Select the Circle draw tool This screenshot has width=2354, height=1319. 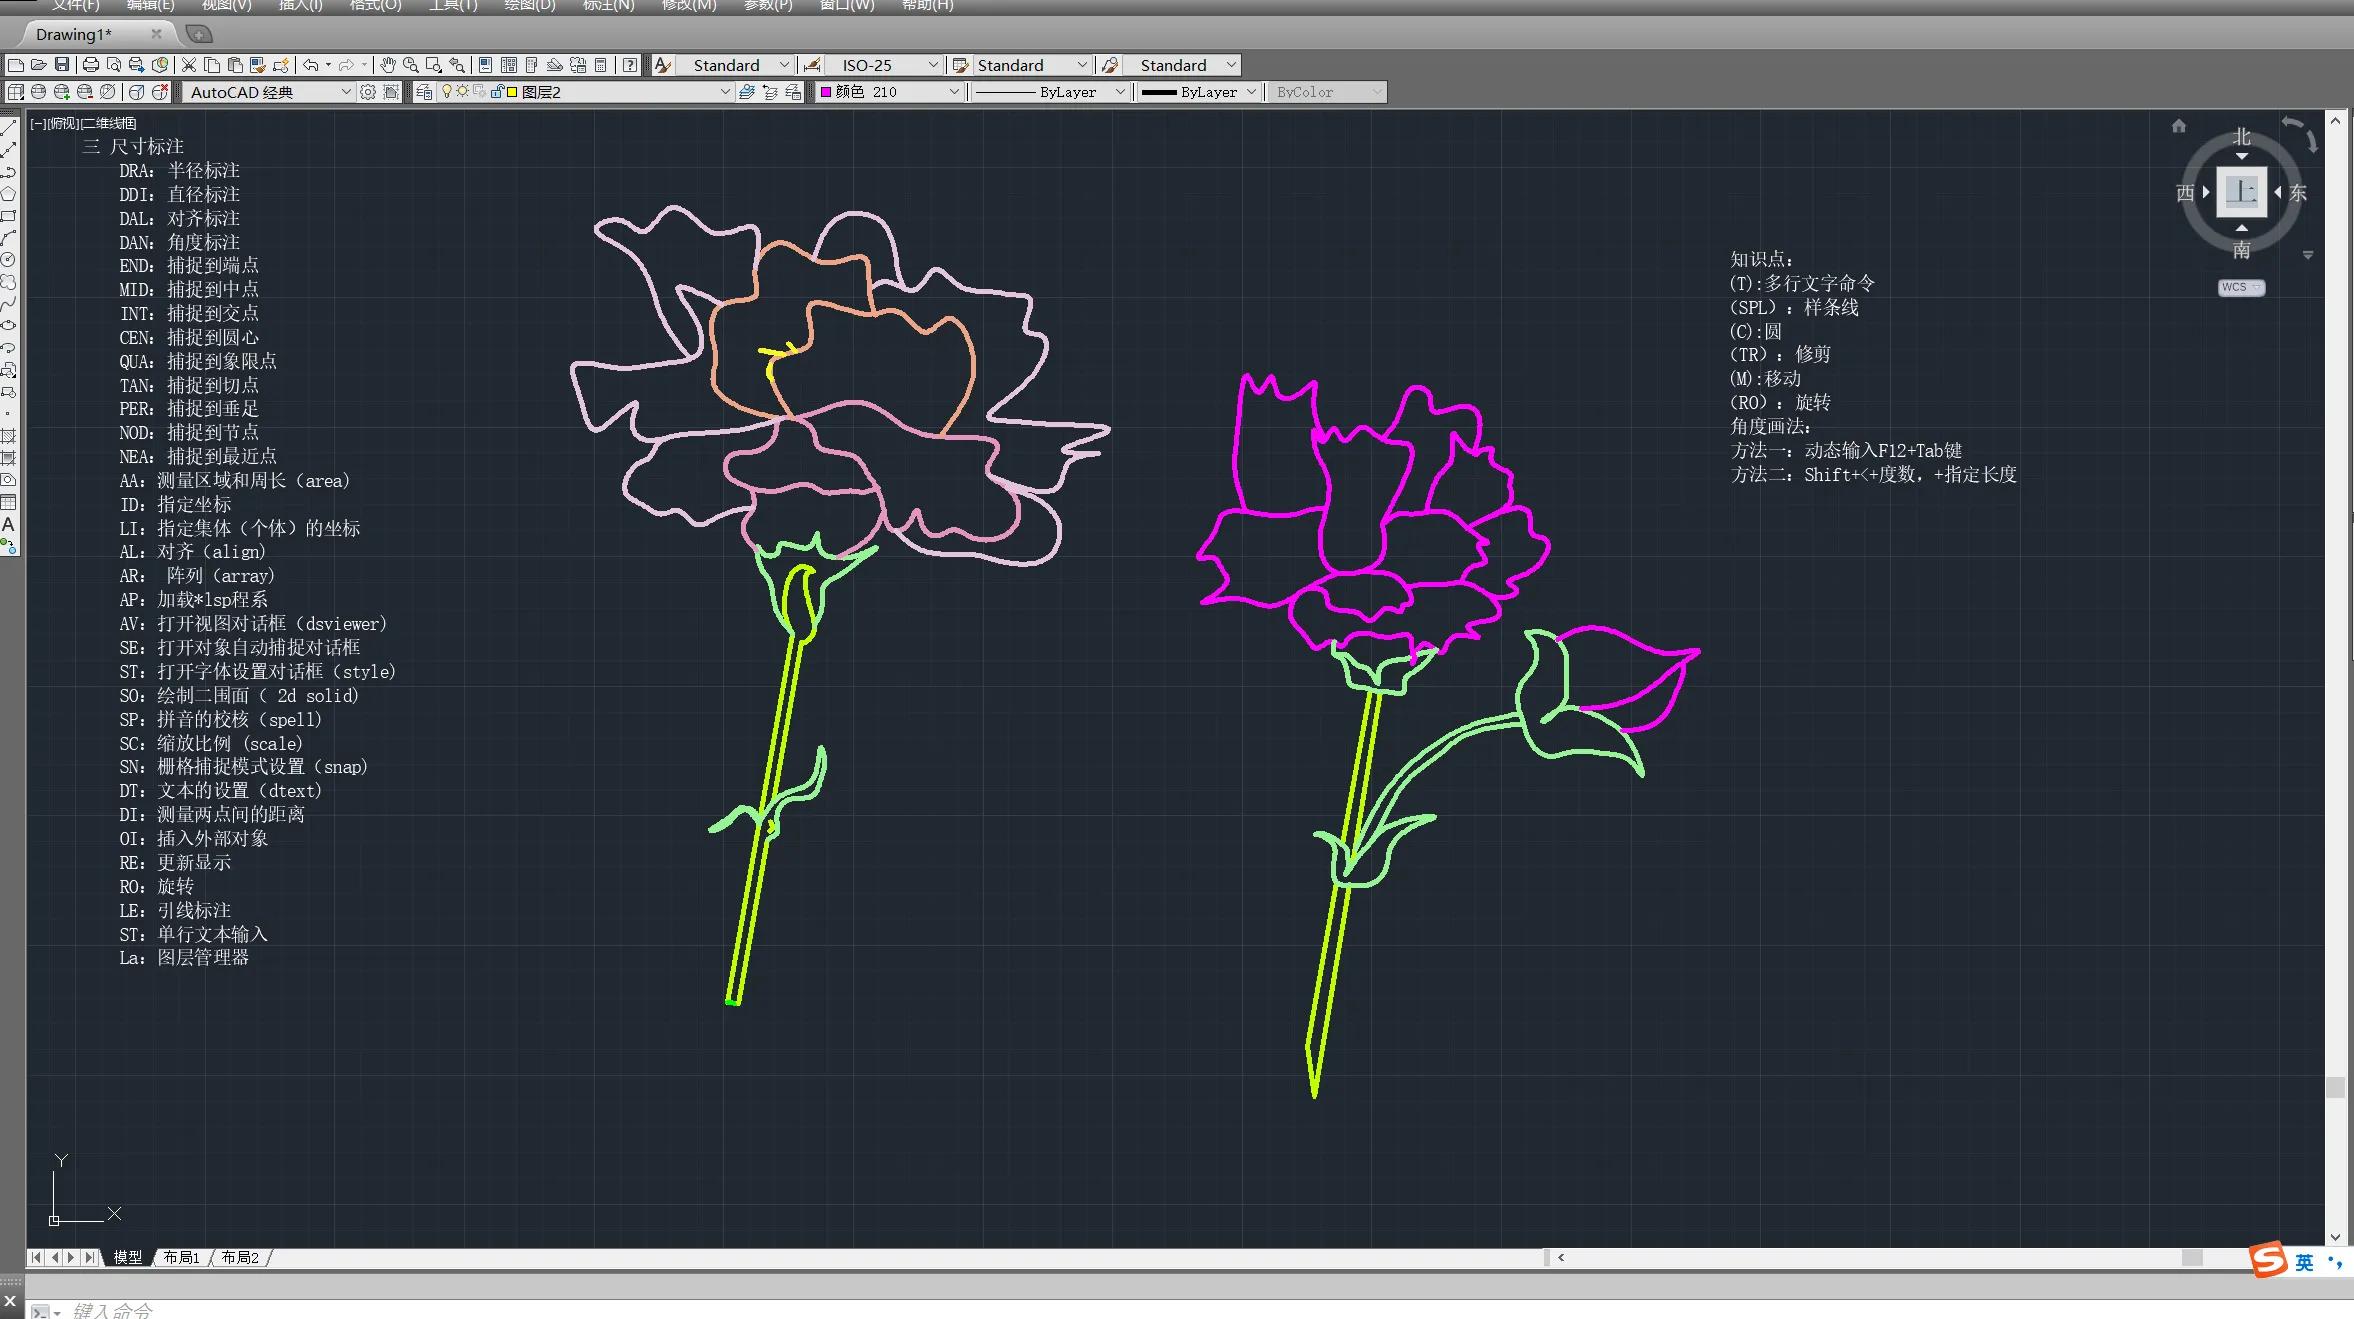click(8, 260)
